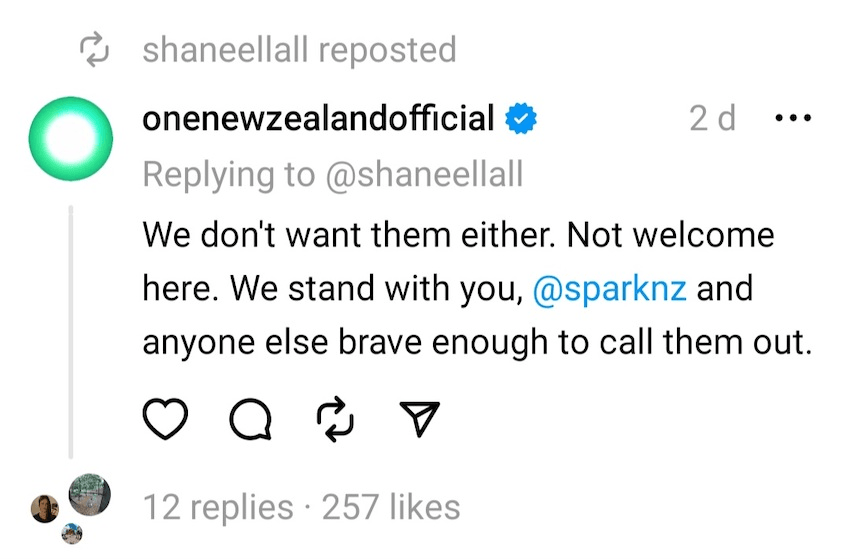Click the vertical thread connector line
Viewport: 850px width, 559px height.
pyautogui.click(x=71, y=330)
